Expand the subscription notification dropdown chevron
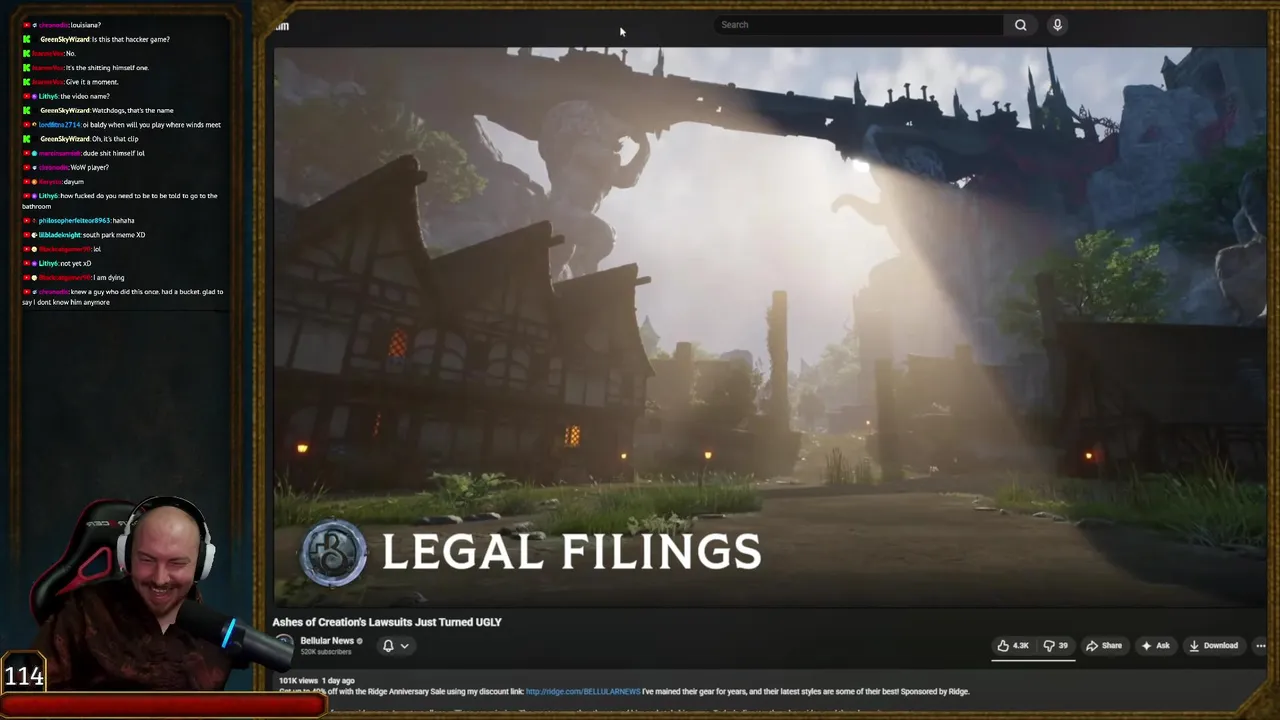Screen dimensions: 1280x720 [x=404, y=646]
